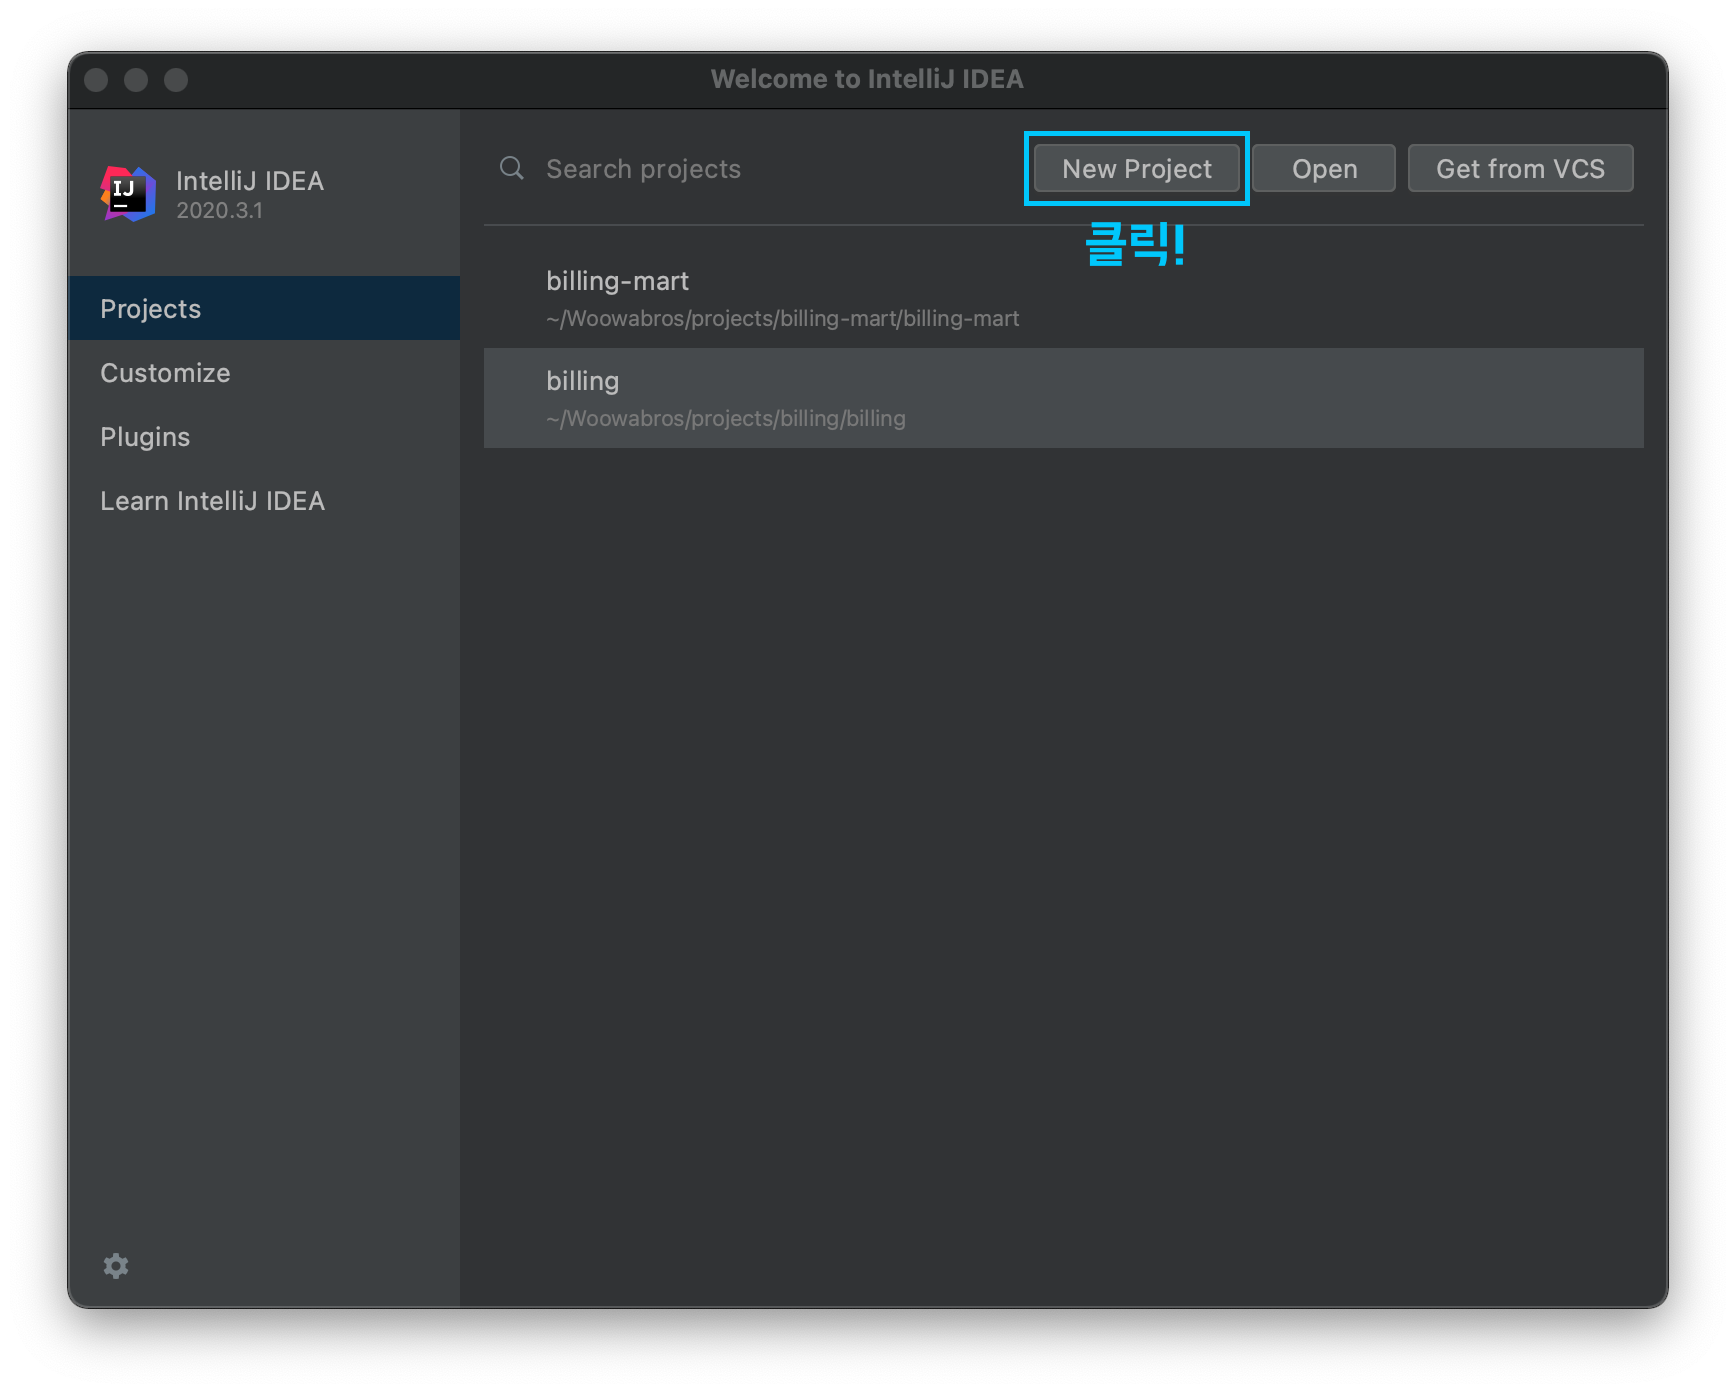This screenshot has width=1736, height=1392.
Task: Click the IntelliJ IDEA logo icon
Action: 129,194
